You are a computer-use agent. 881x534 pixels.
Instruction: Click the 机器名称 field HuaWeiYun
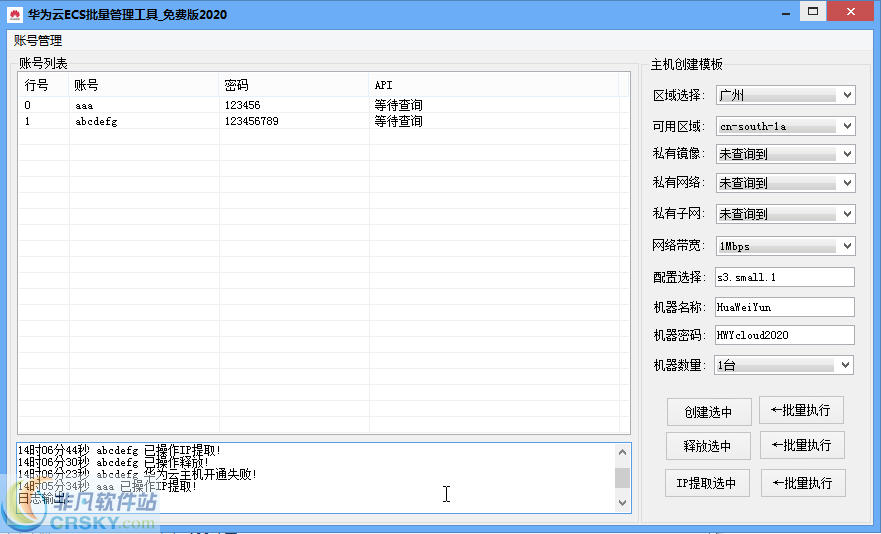pyautogui.click(x=785, y=307)
